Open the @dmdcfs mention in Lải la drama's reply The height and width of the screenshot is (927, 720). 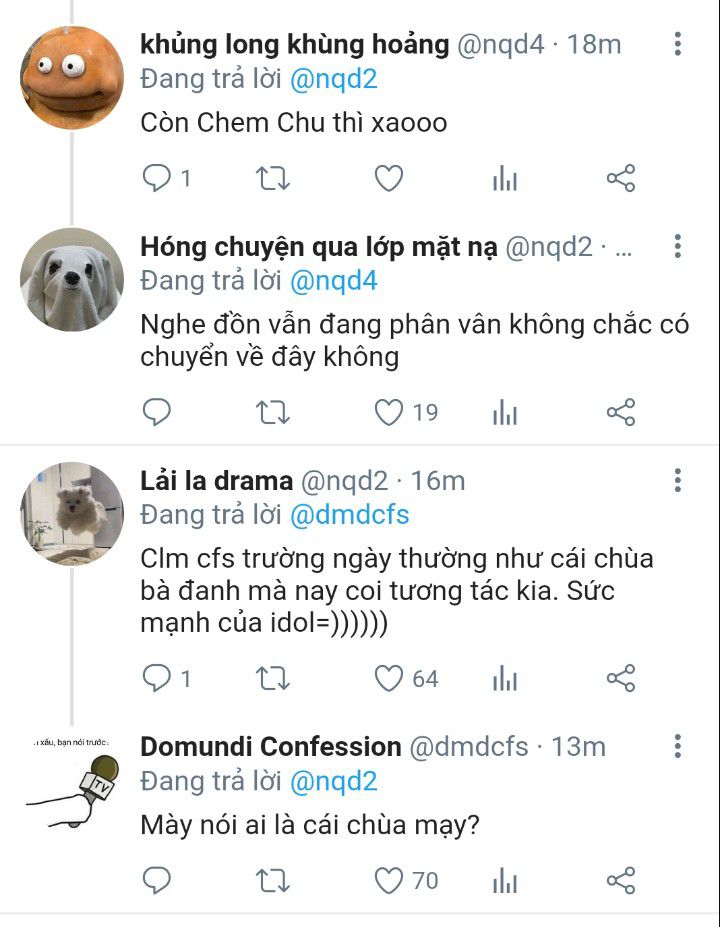pyautogui.click(x=349, y=515)
